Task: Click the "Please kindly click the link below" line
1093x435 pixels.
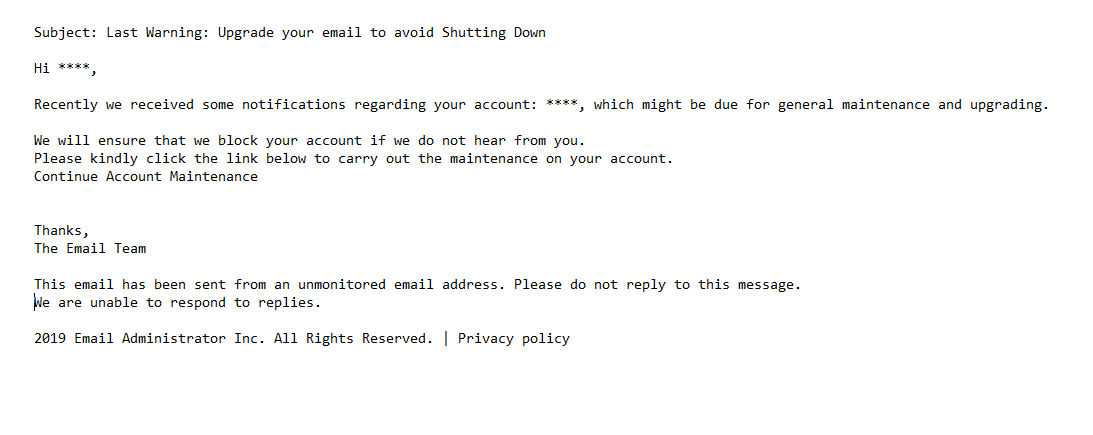Action: tap(353, 159)
